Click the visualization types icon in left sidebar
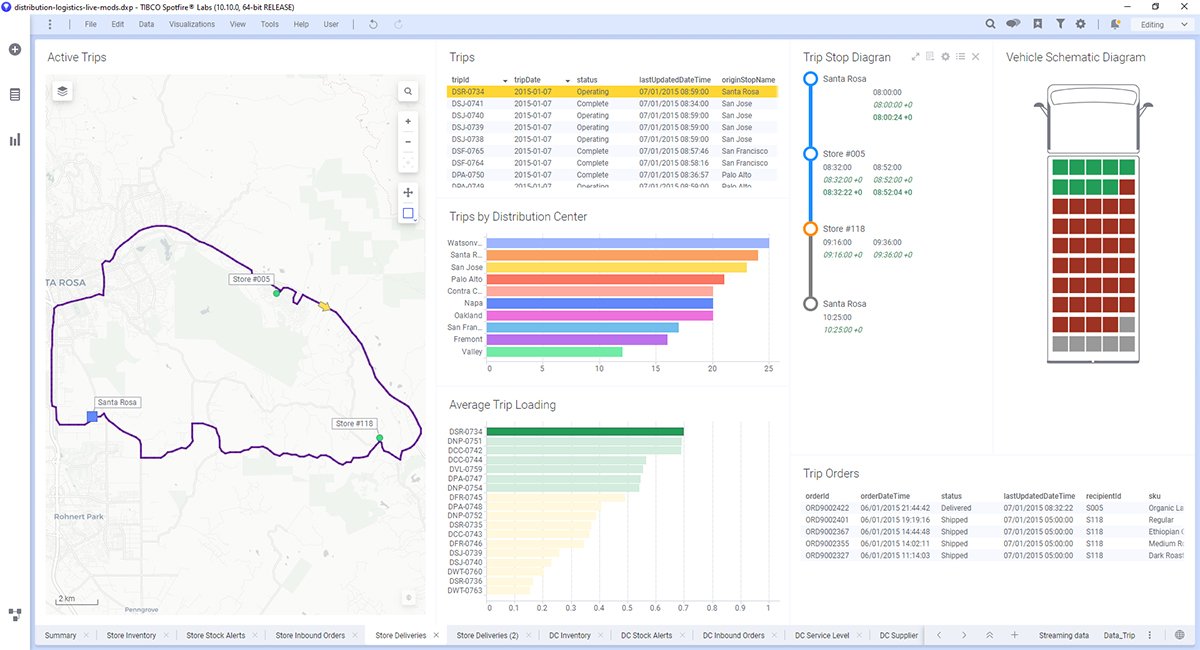 pos(14,139)
